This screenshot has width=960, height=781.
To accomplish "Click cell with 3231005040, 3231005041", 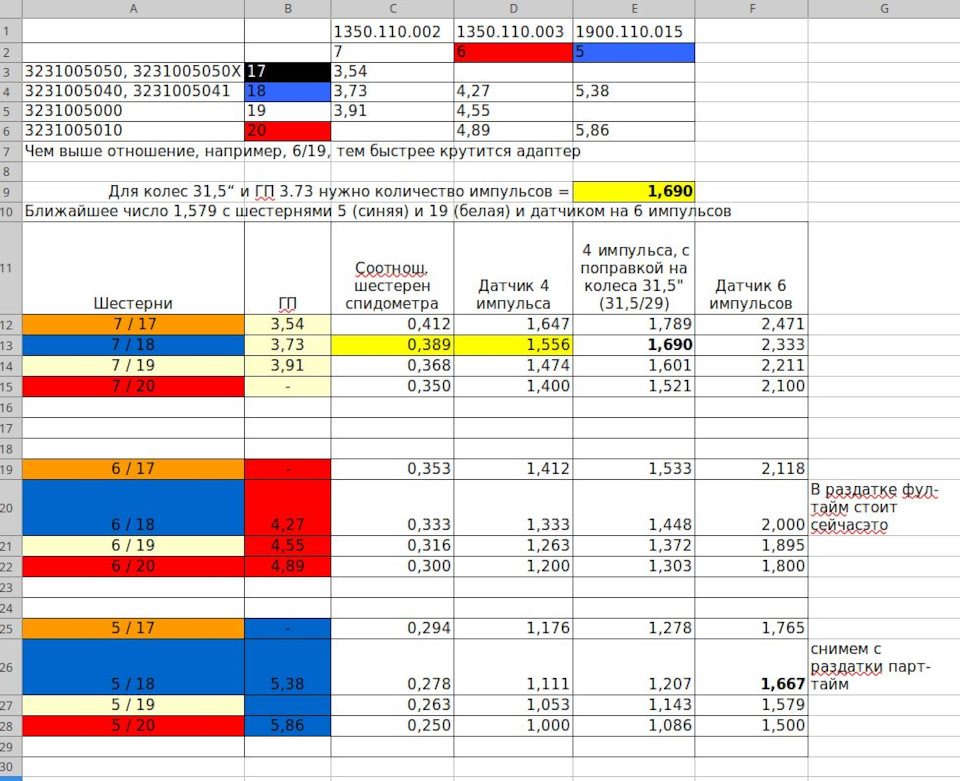I will (x=133, y=91).
